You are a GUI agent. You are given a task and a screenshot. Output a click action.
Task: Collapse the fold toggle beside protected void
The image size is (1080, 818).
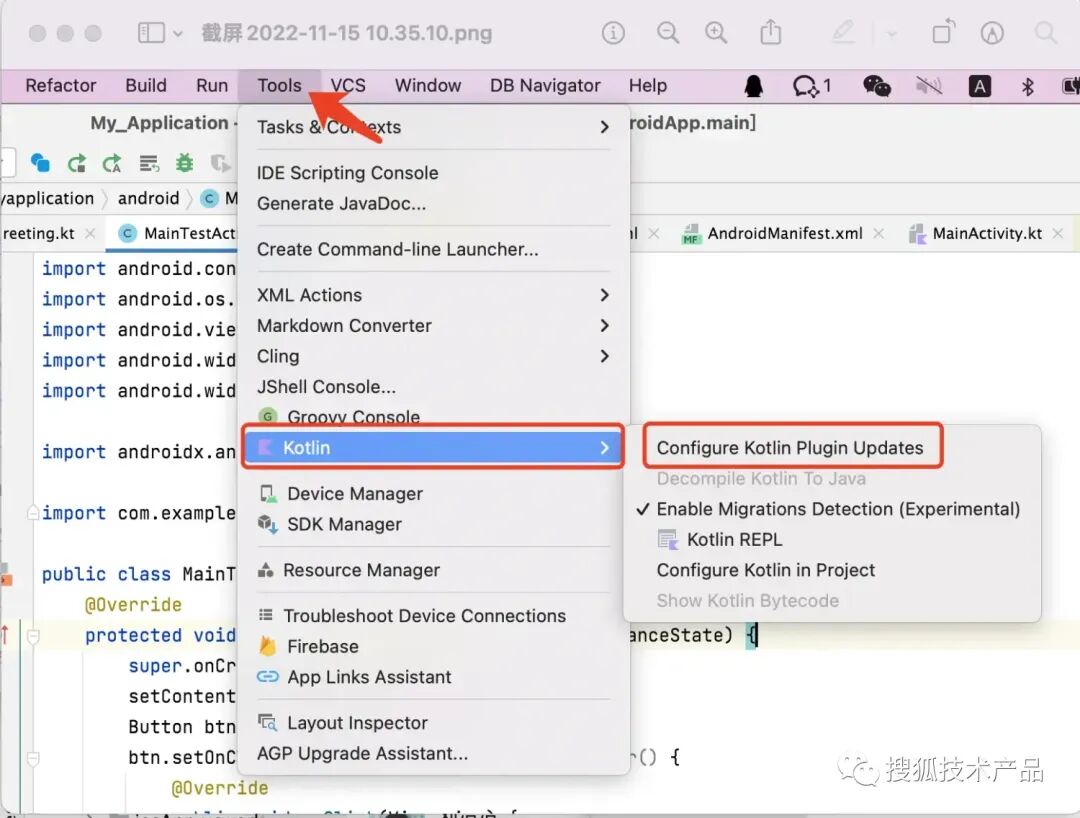tap(32, 636)
